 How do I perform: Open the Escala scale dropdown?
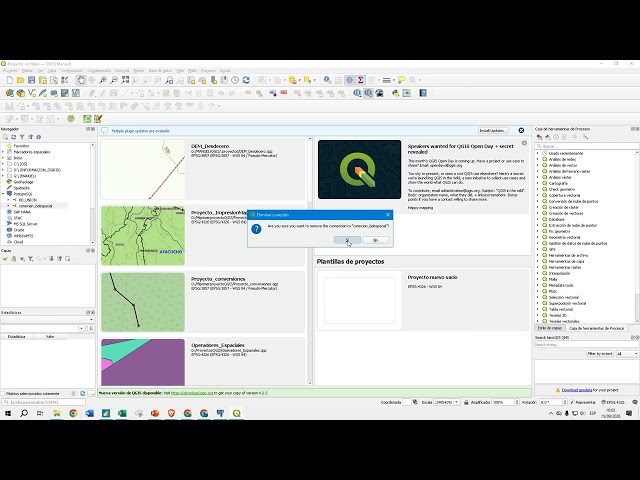click(x=456, y=402)
